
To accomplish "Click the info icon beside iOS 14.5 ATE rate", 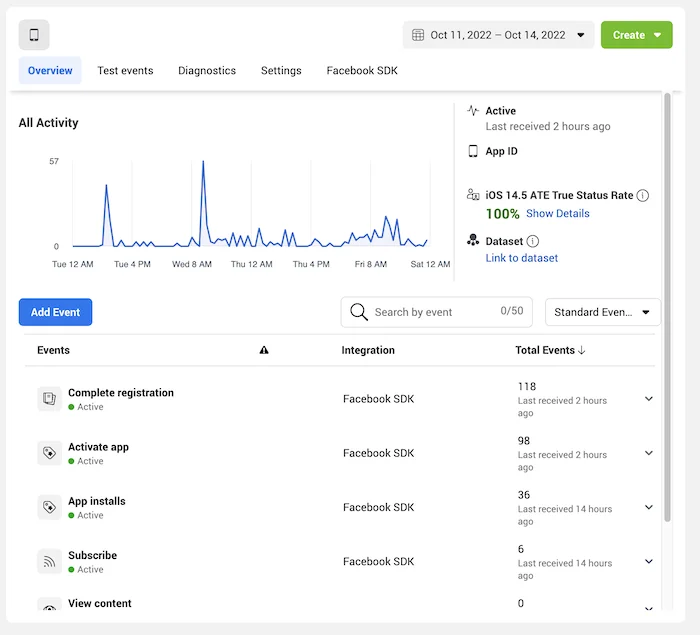I will [x=643, y=196].
